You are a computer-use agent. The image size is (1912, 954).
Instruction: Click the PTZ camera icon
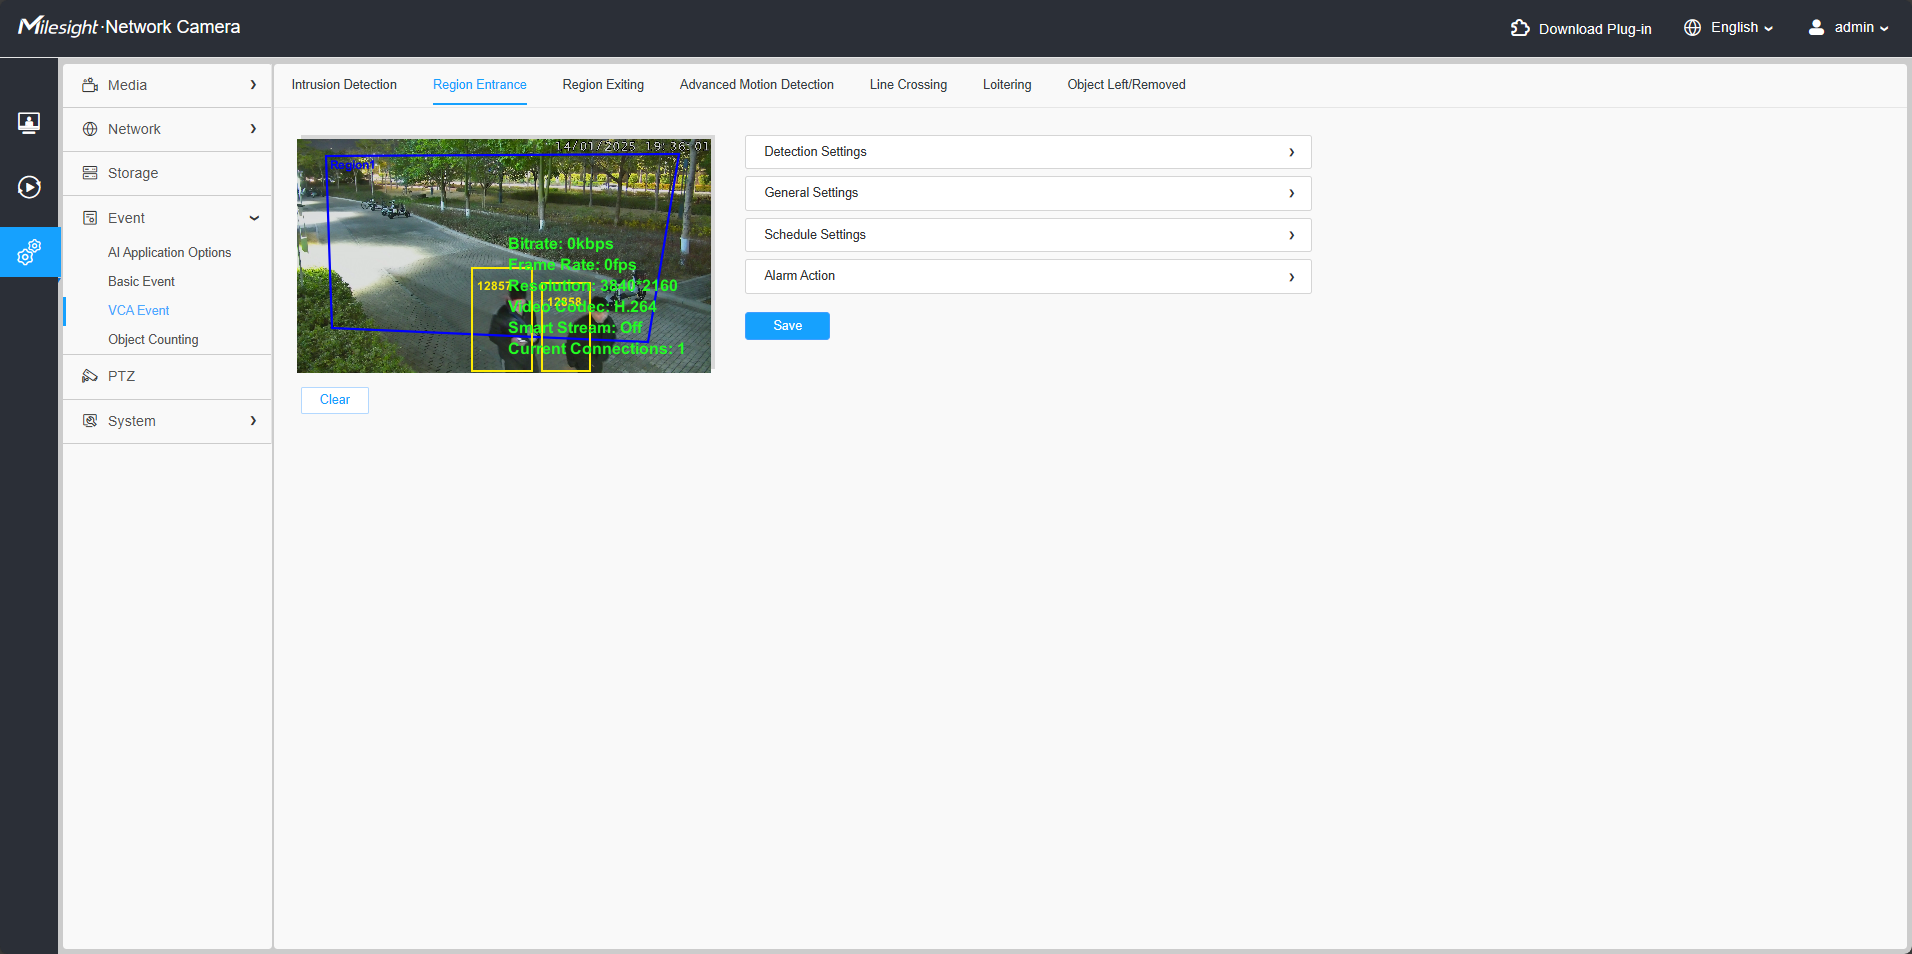[x=90, y=376]
